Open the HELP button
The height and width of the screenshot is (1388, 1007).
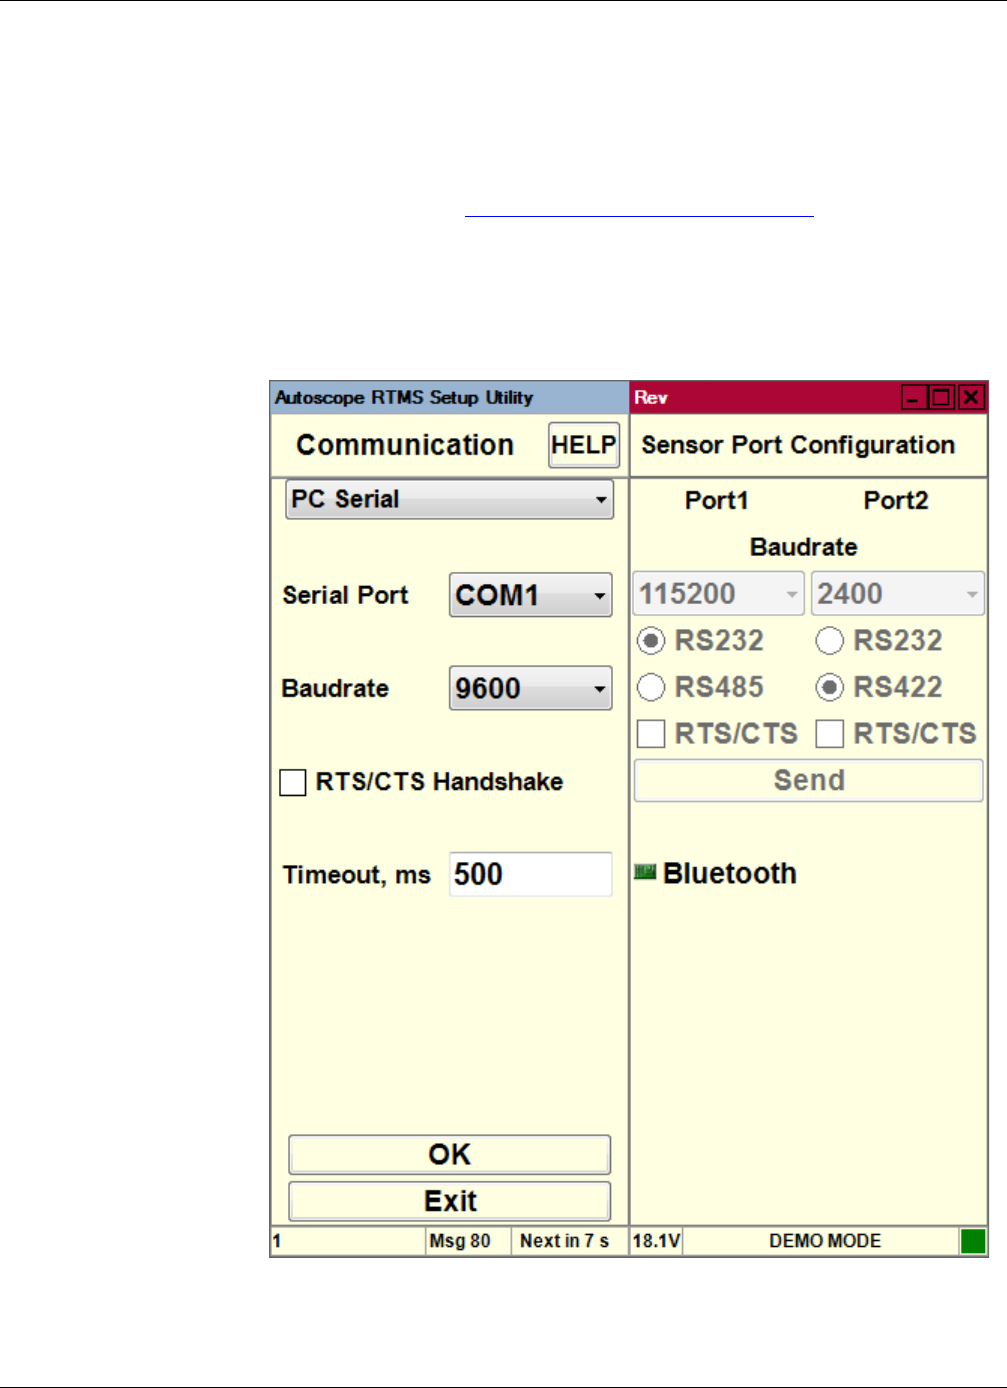click(584, 445)
